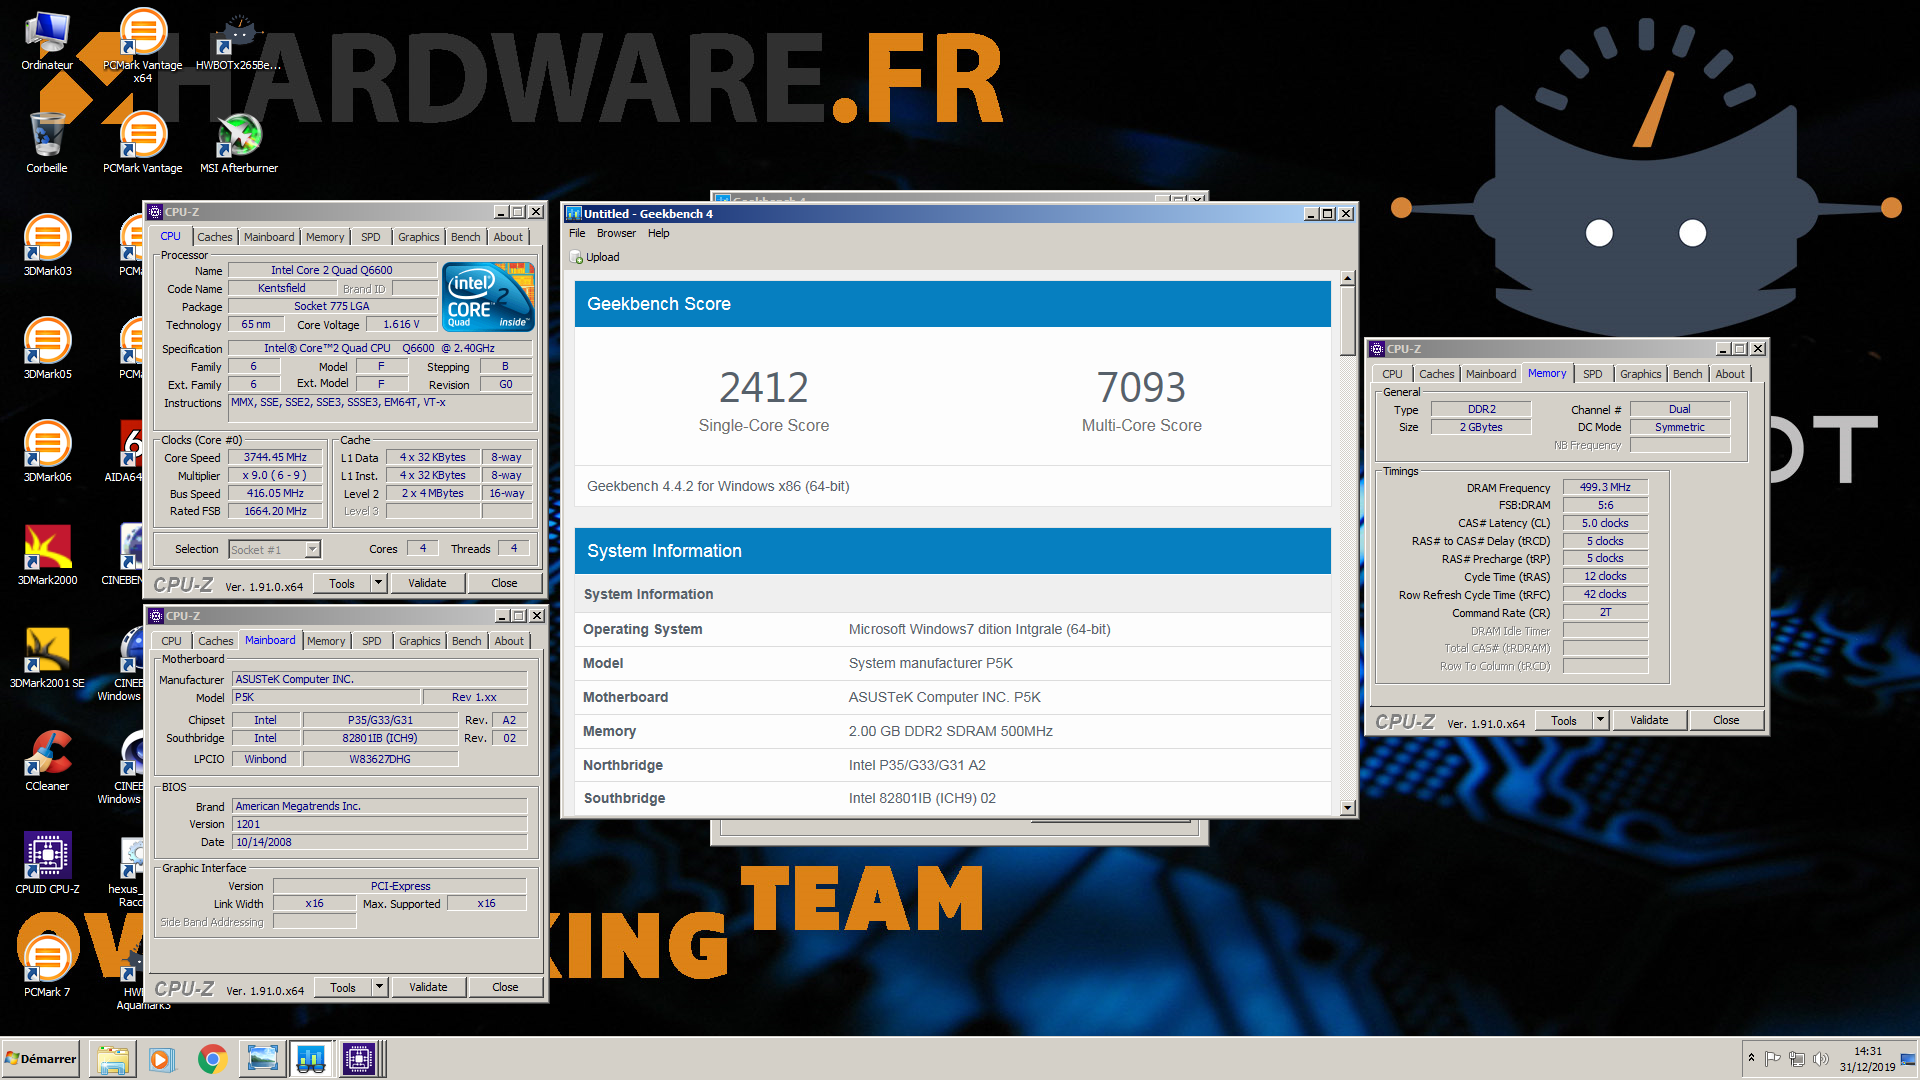Open the PCMark Vantage x64 desktop shortcut
The height and width of the screenshot is (1080, 1920).
coord(143,45)
